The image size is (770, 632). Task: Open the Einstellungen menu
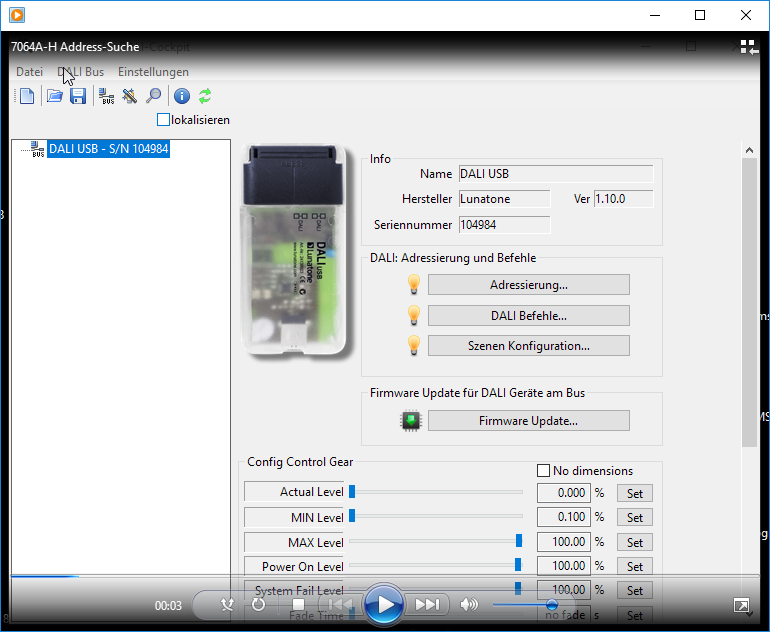[153, 72]
